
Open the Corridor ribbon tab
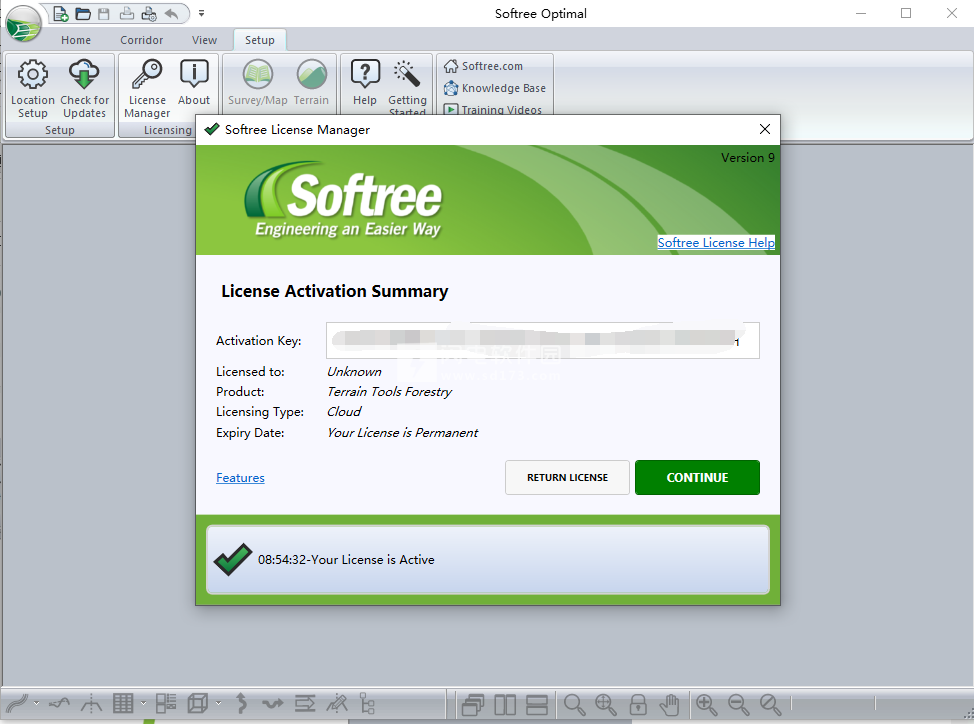pyautogui.click(x=142, y=40)
